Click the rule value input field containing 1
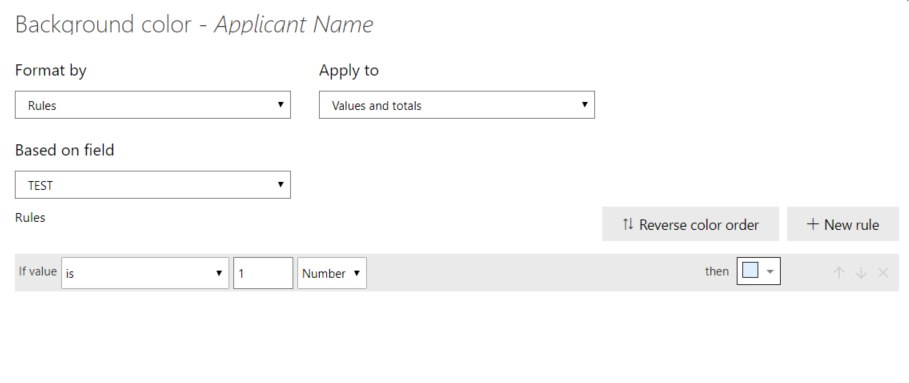The height and width of the screenshot is (383, 909). 263,273
